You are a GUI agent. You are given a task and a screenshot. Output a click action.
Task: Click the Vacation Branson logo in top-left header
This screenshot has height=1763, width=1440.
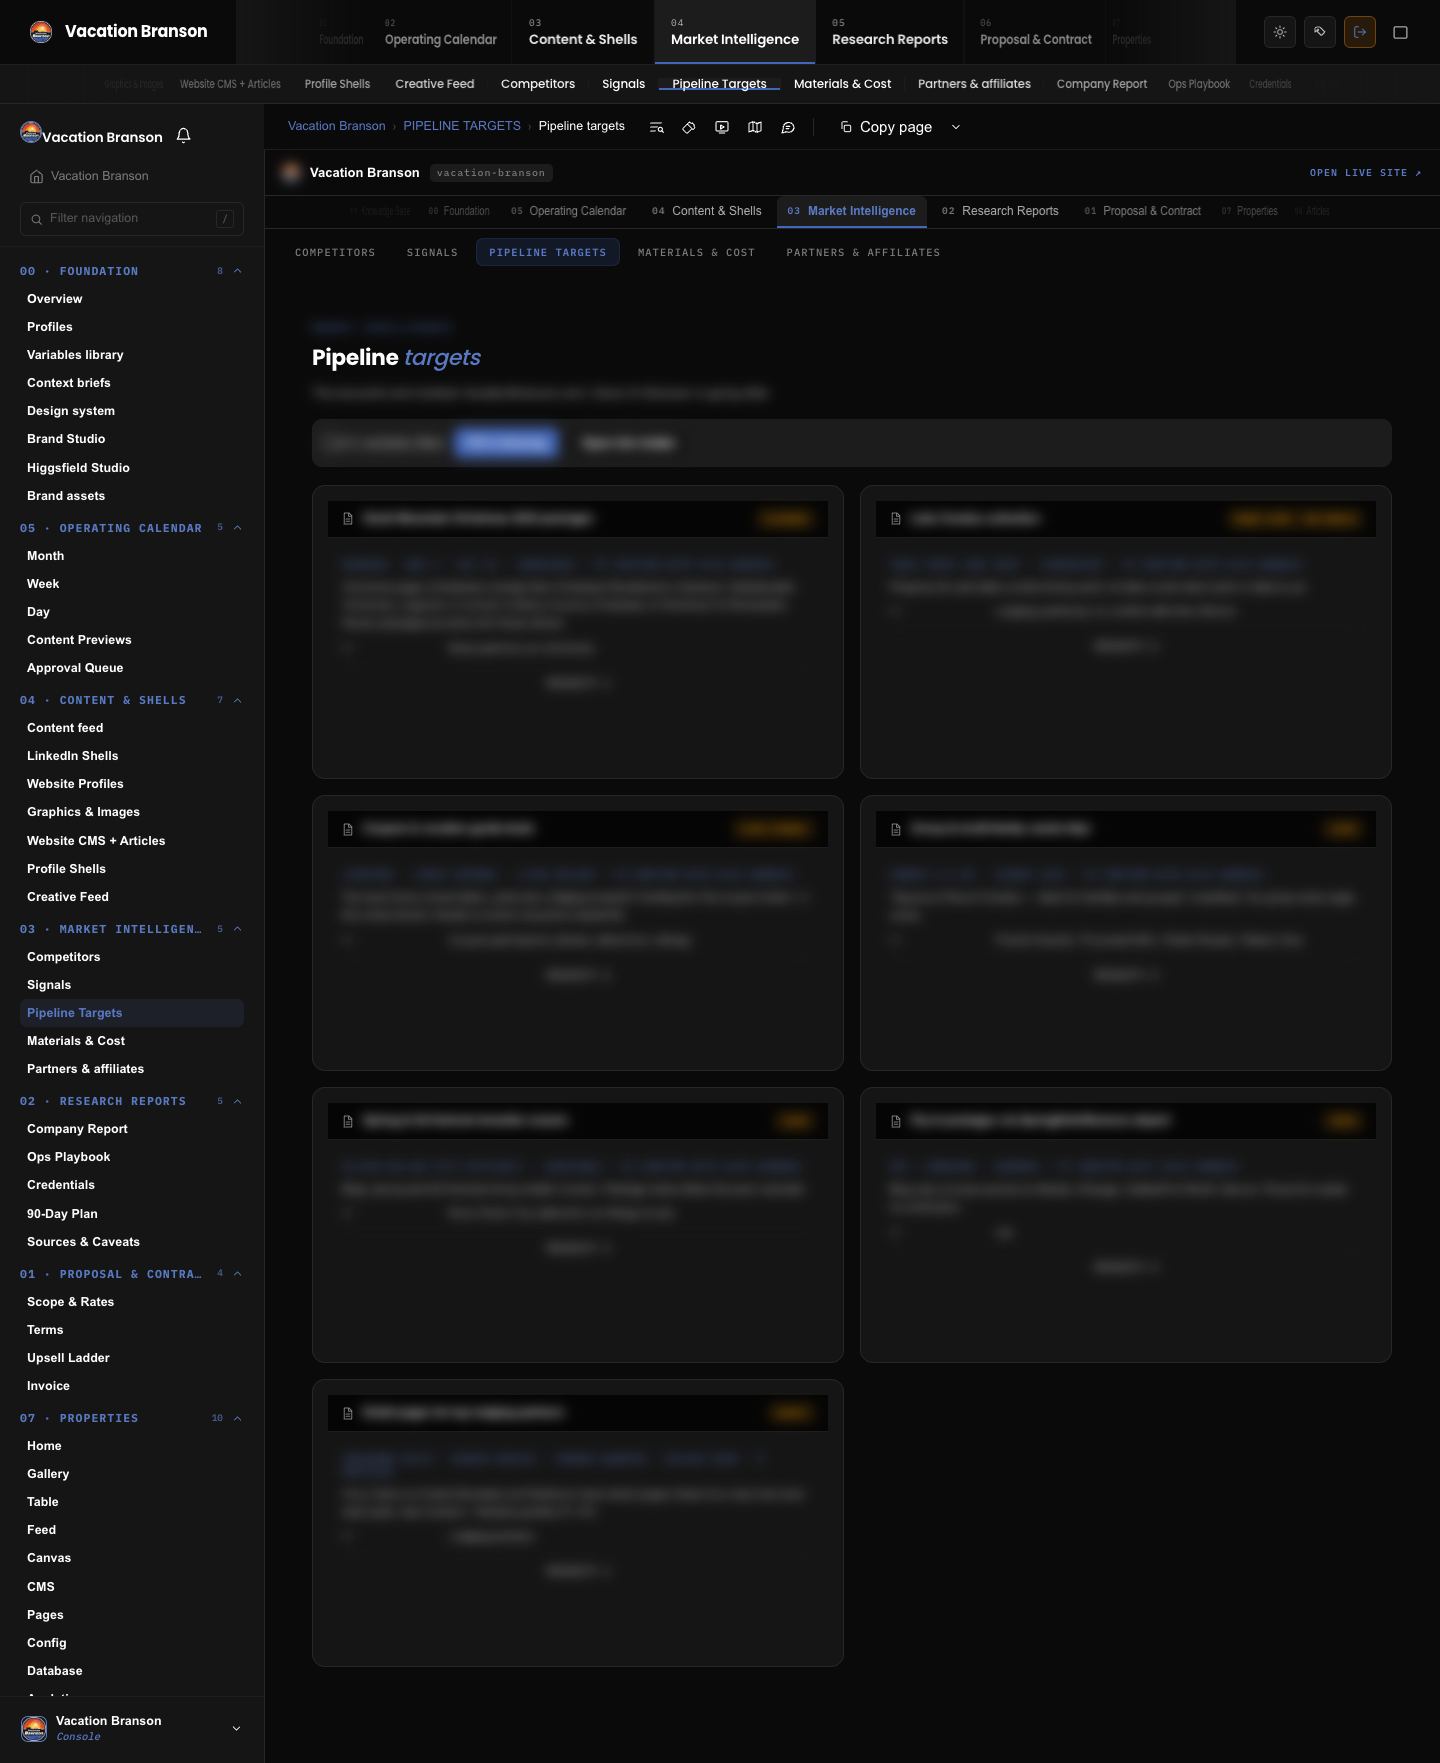tap(41, 32)
